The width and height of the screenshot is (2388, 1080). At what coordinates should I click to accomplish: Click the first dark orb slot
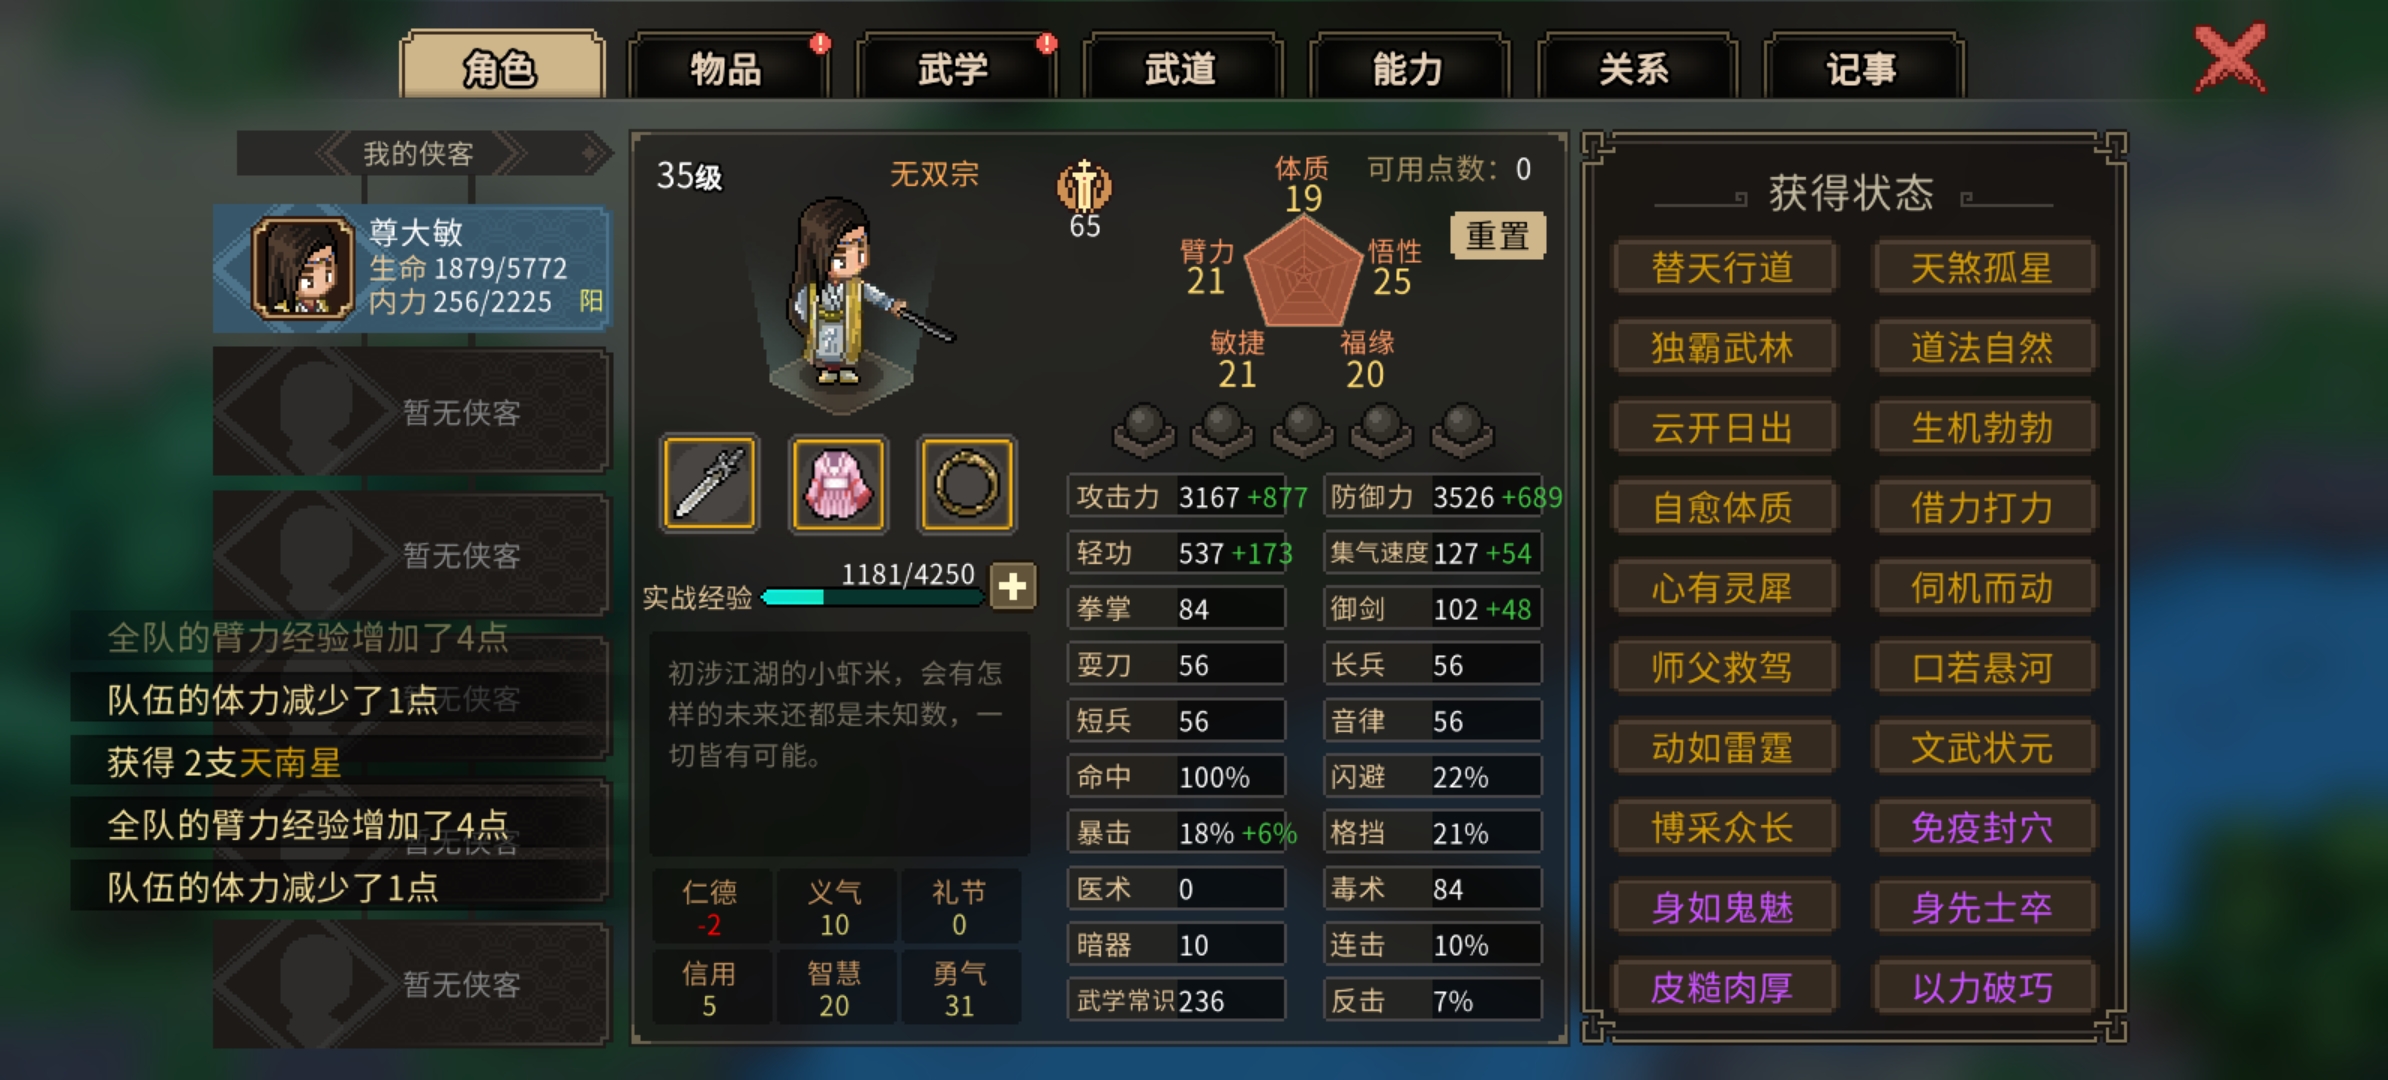[x=1144, y=431]
